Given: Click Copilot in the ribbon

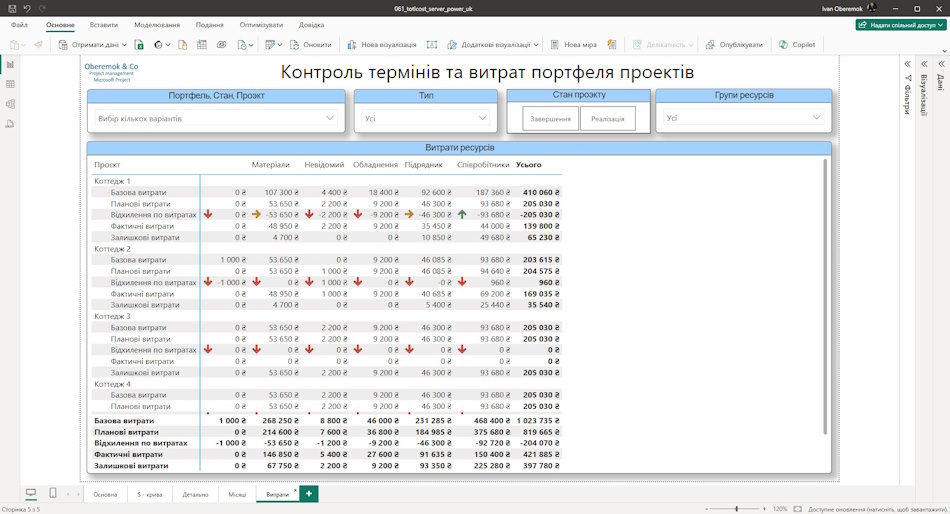Looking at the screenshot, I should (x=797, y=45).
